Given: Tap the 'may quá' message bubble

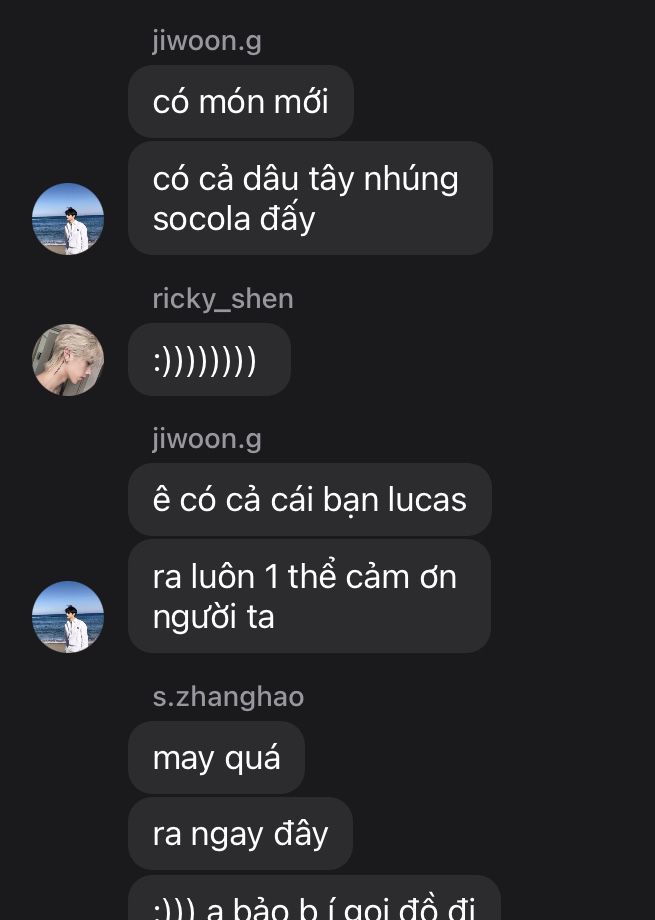Looking at the screenshot, I should (x=217, y=757).
